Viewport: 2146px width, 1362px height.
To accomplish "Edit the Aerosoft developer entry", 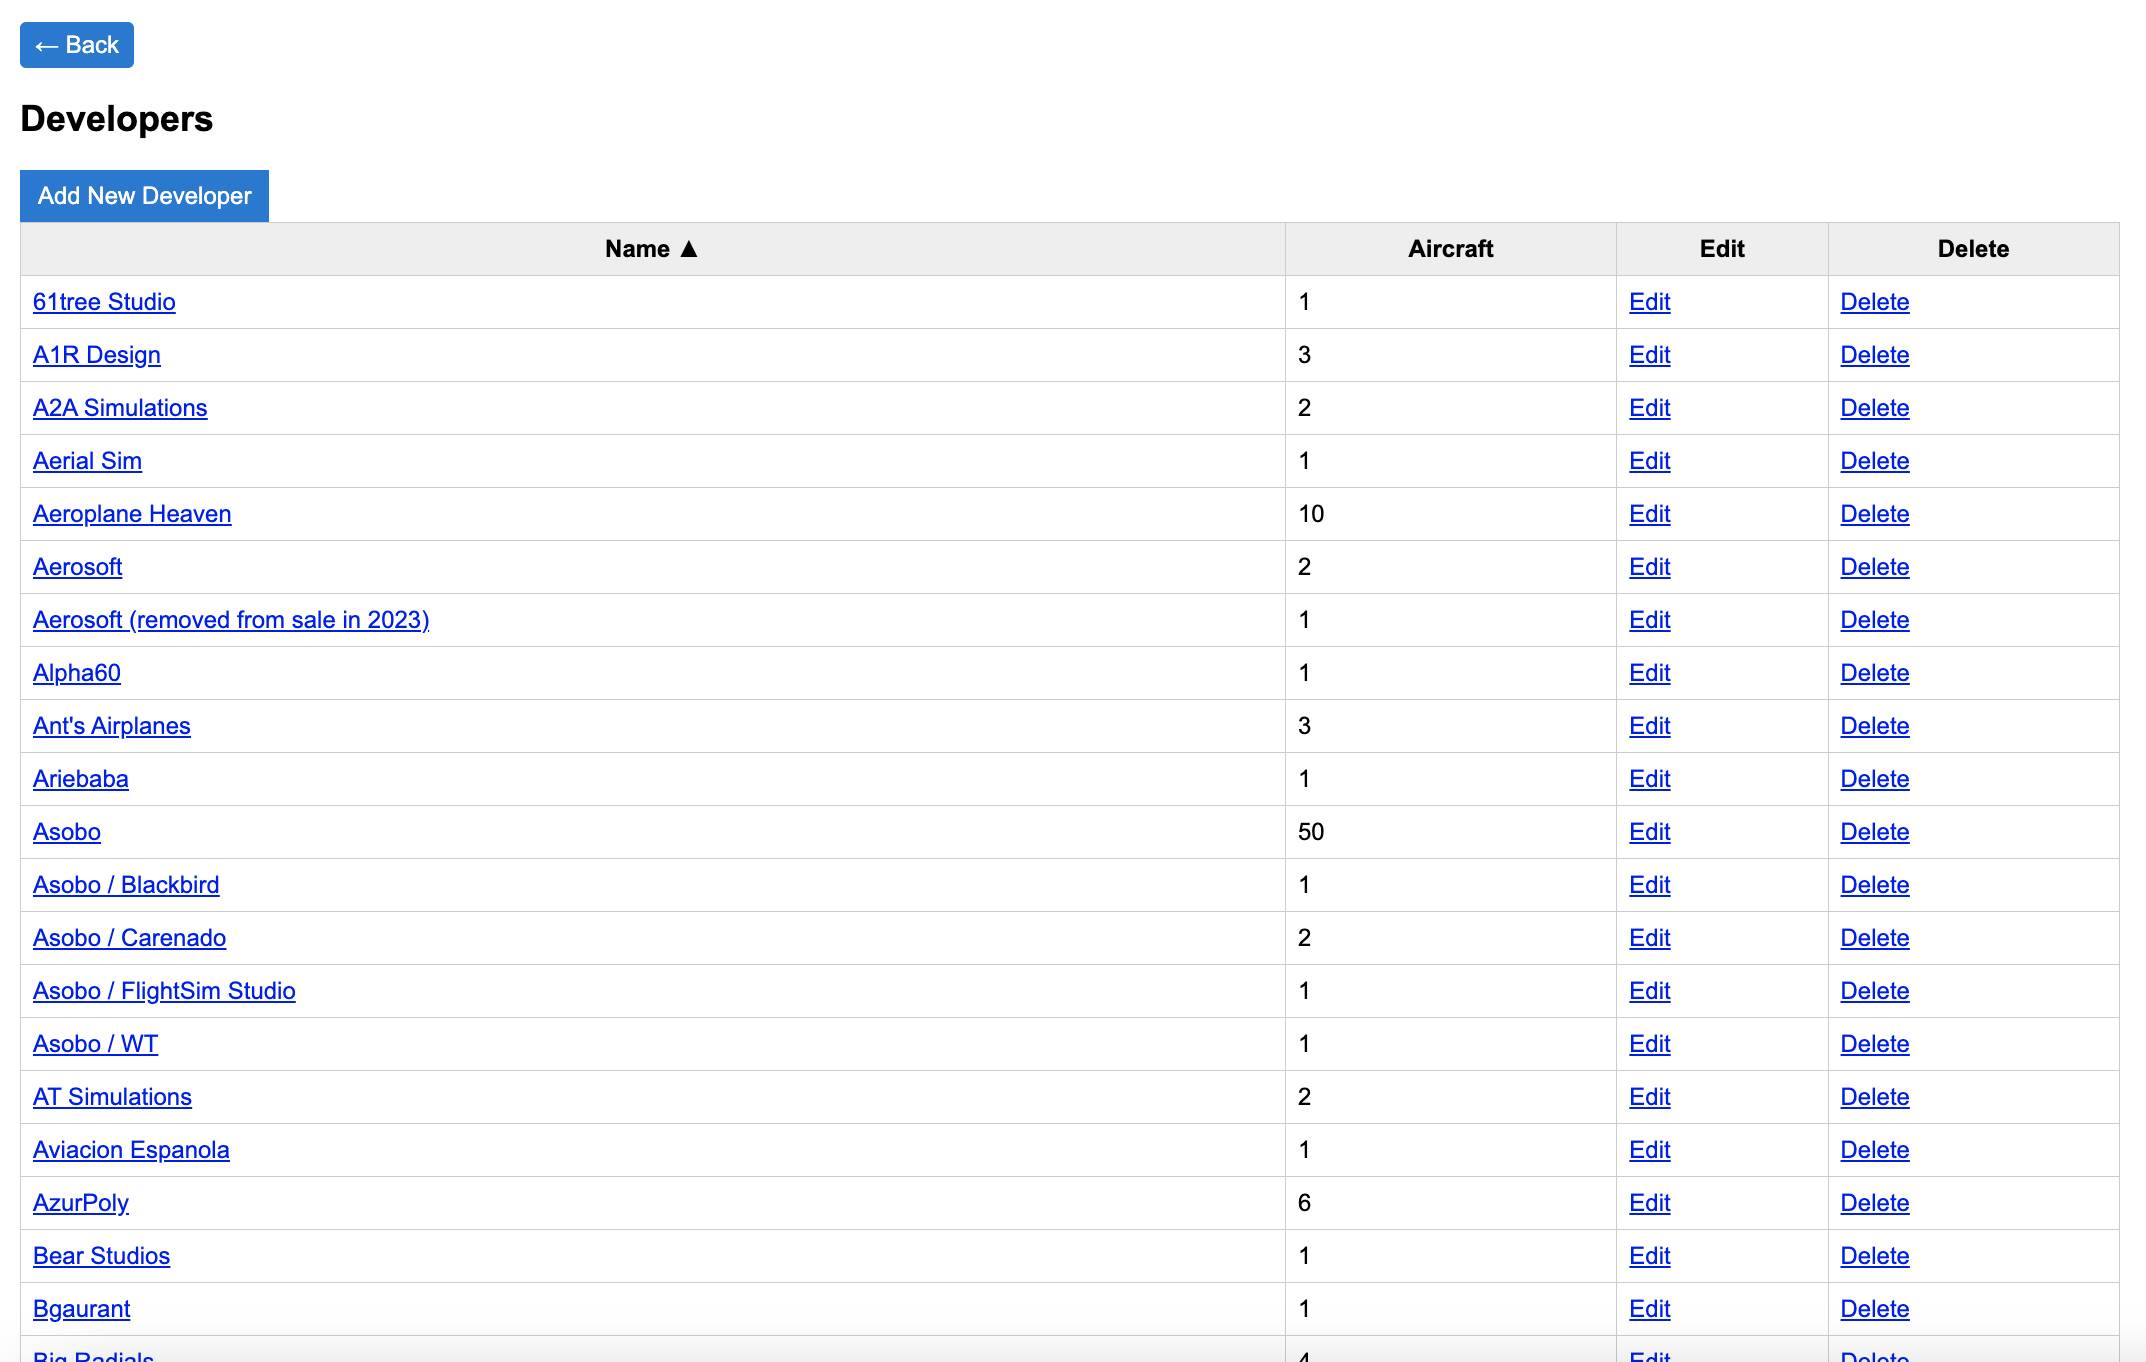I will point(1649,567).
